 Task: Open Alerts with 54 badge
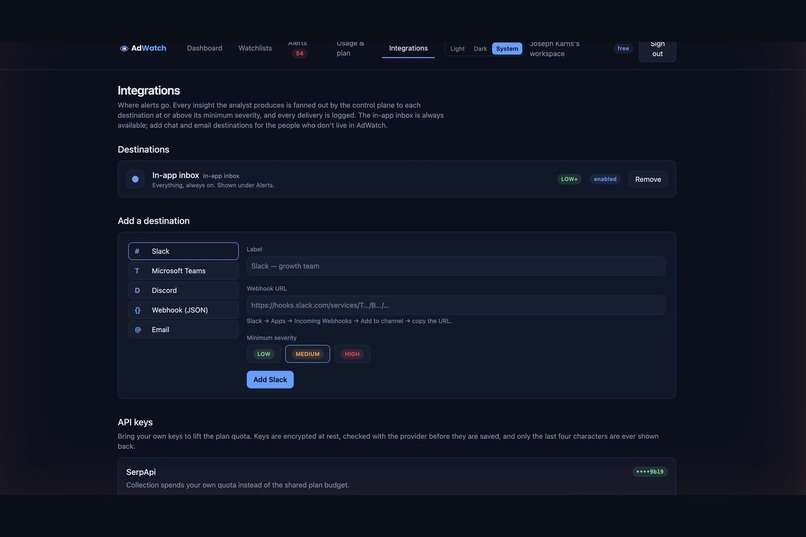[298, 48]
